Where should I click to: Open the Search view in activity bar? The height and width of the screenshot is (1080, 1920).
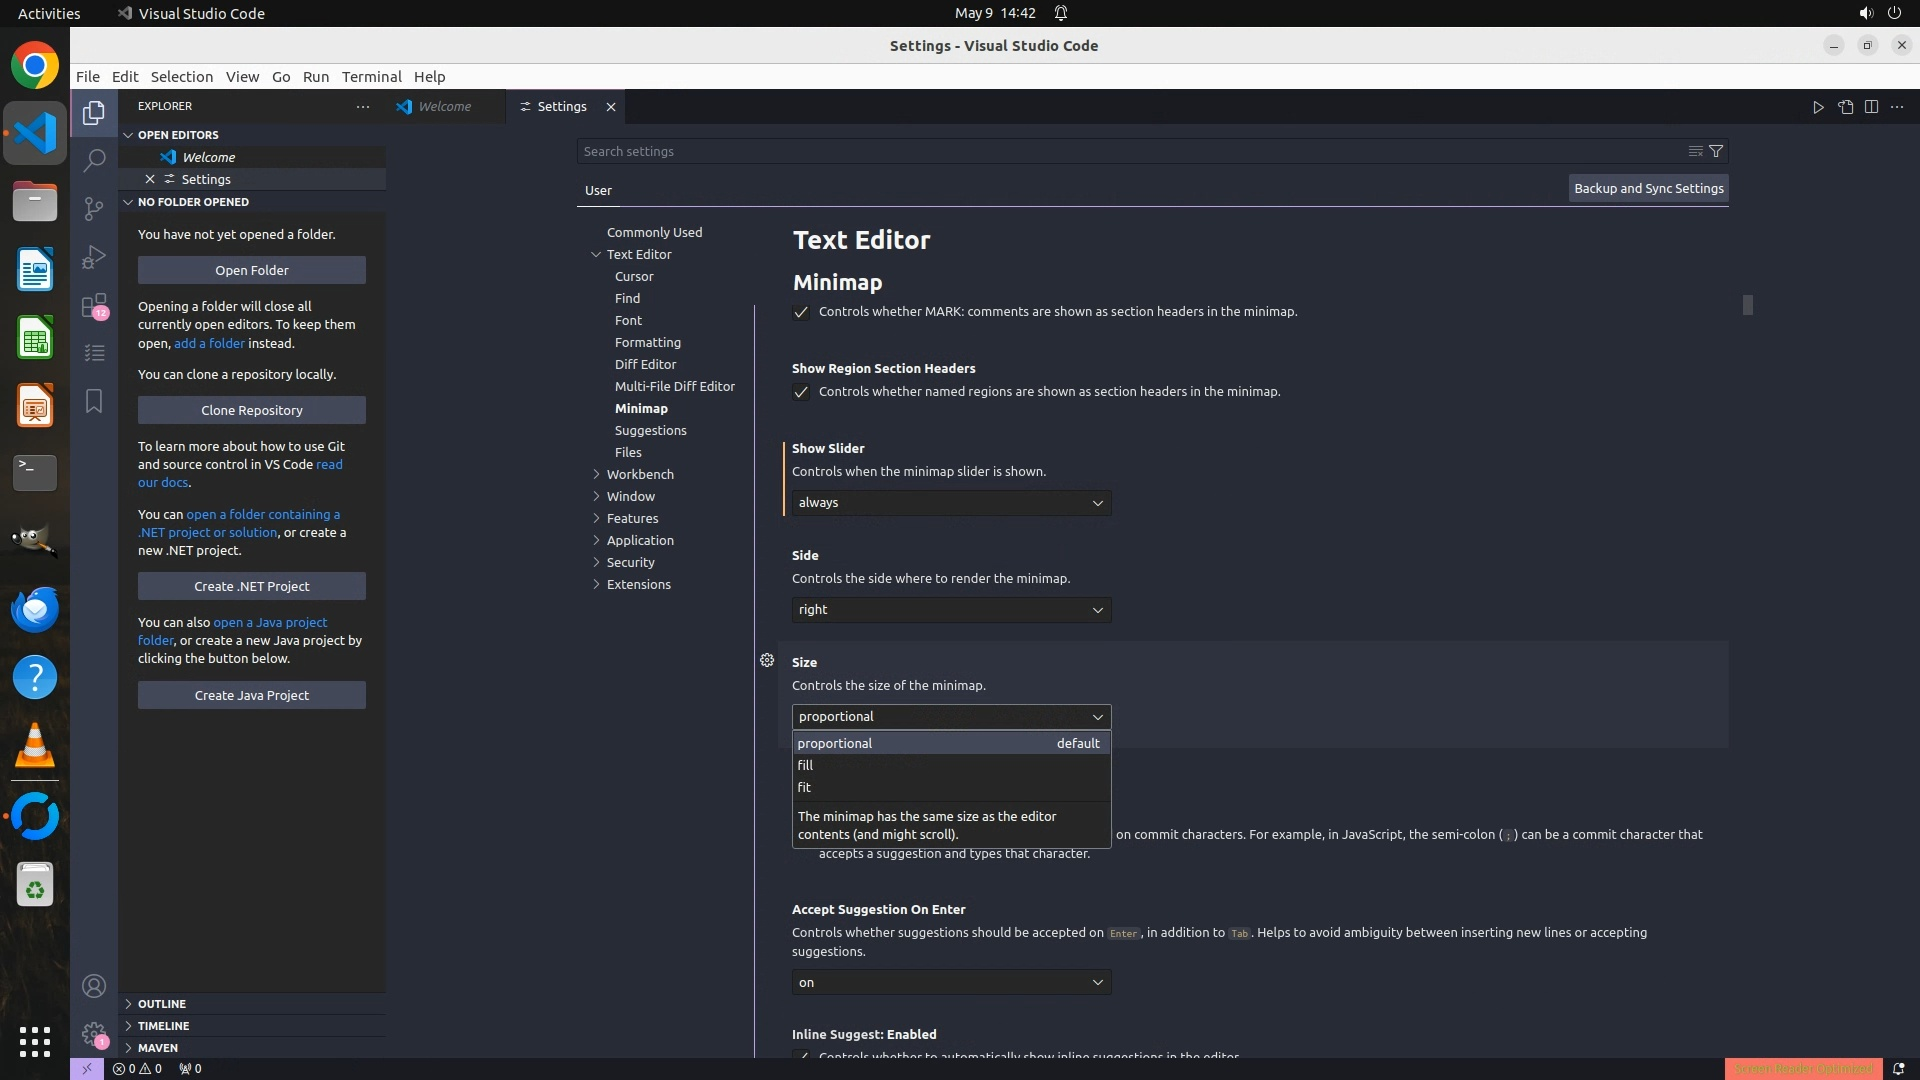(94, 160)
